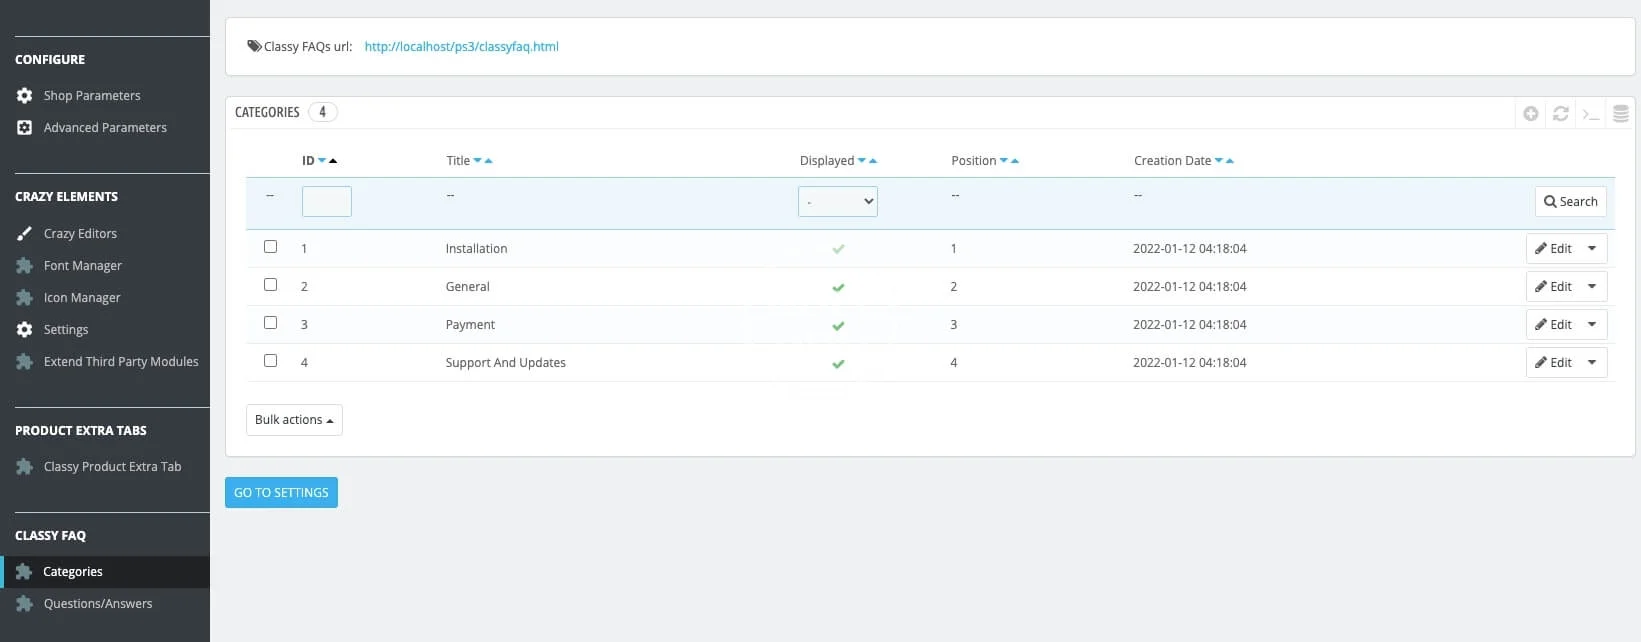This screenshot has width=1641, height=642.
Task: Edit the Payment category
Action: click(x=1553, y=325)
